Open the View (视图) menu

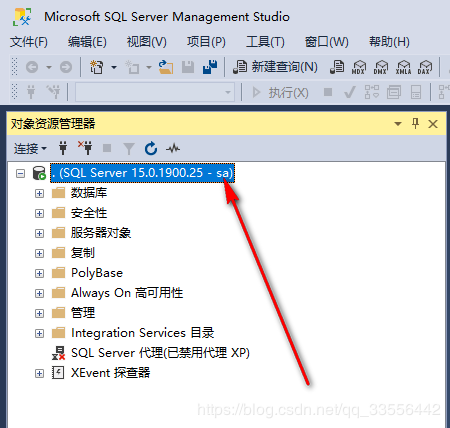click(x=147, y=42)
